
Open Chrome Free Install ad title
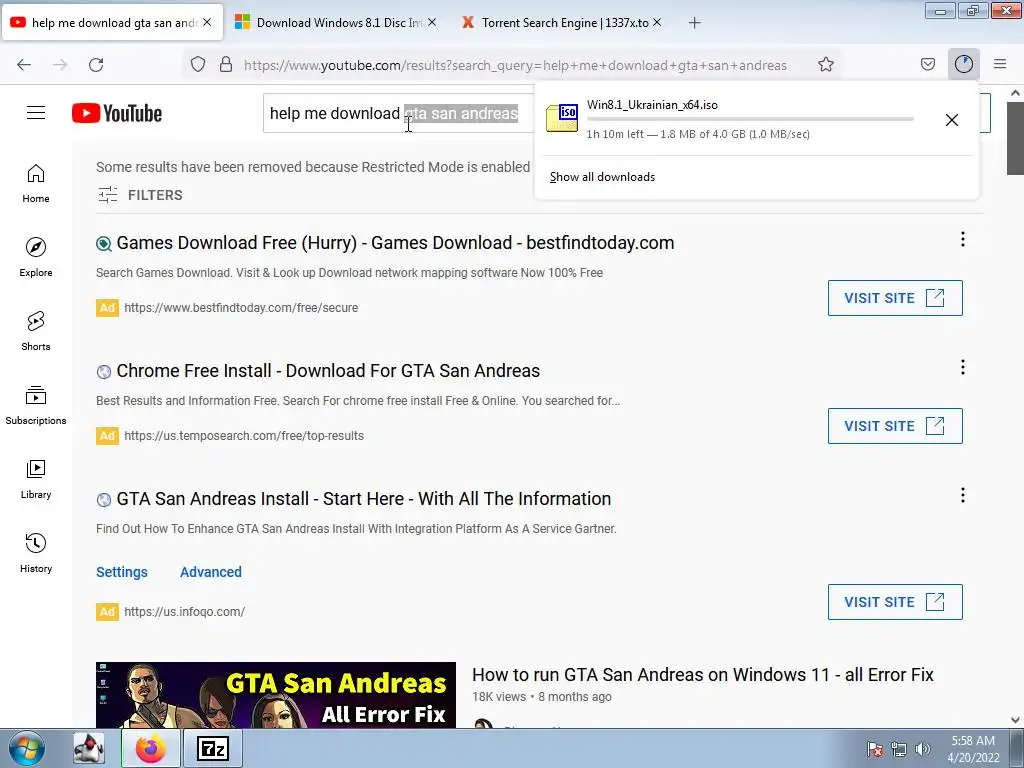328,371
